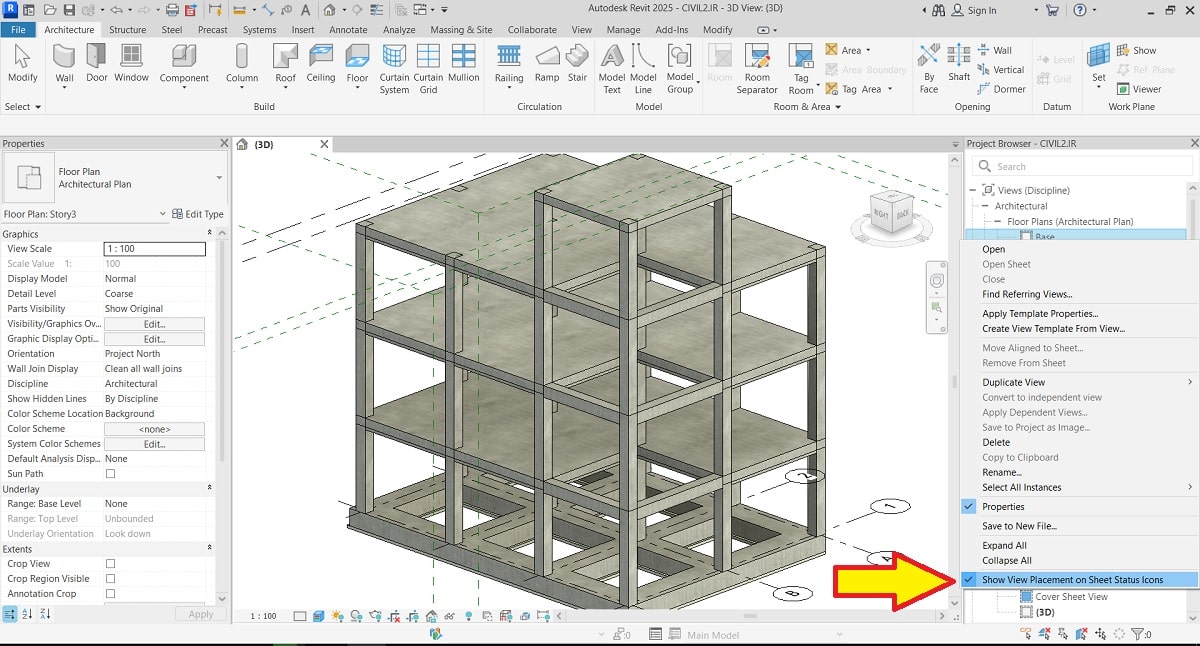Toggle the Crop View checkbox
This screenshot has width=1200, height=646.
pos(110,564)
